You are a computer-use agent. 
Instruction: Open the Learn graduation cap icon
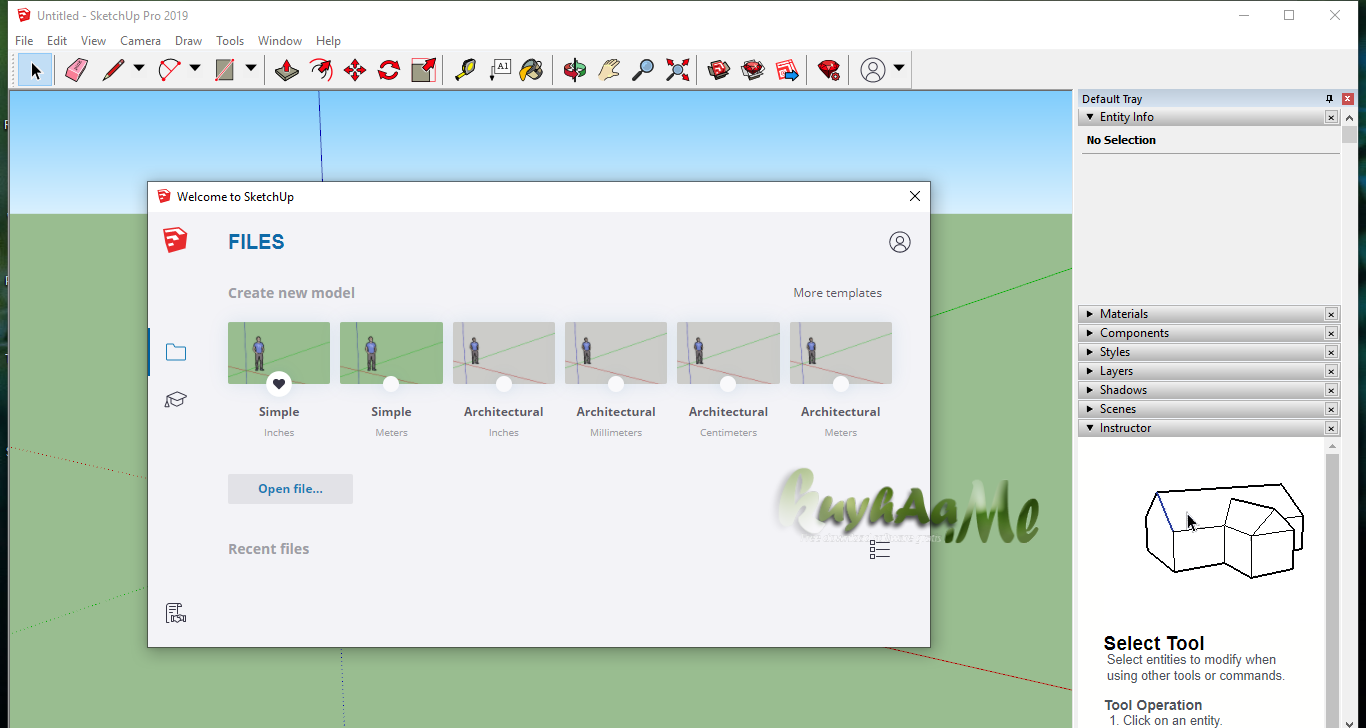tap(176, 400)
